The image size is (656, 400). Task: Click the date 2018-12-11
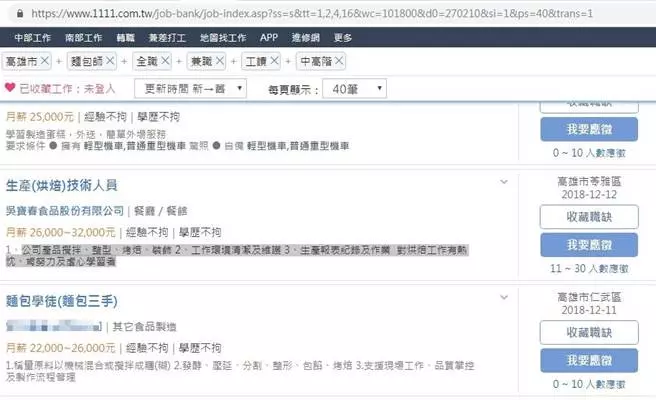pyautogui.click(x=589, y=310)
